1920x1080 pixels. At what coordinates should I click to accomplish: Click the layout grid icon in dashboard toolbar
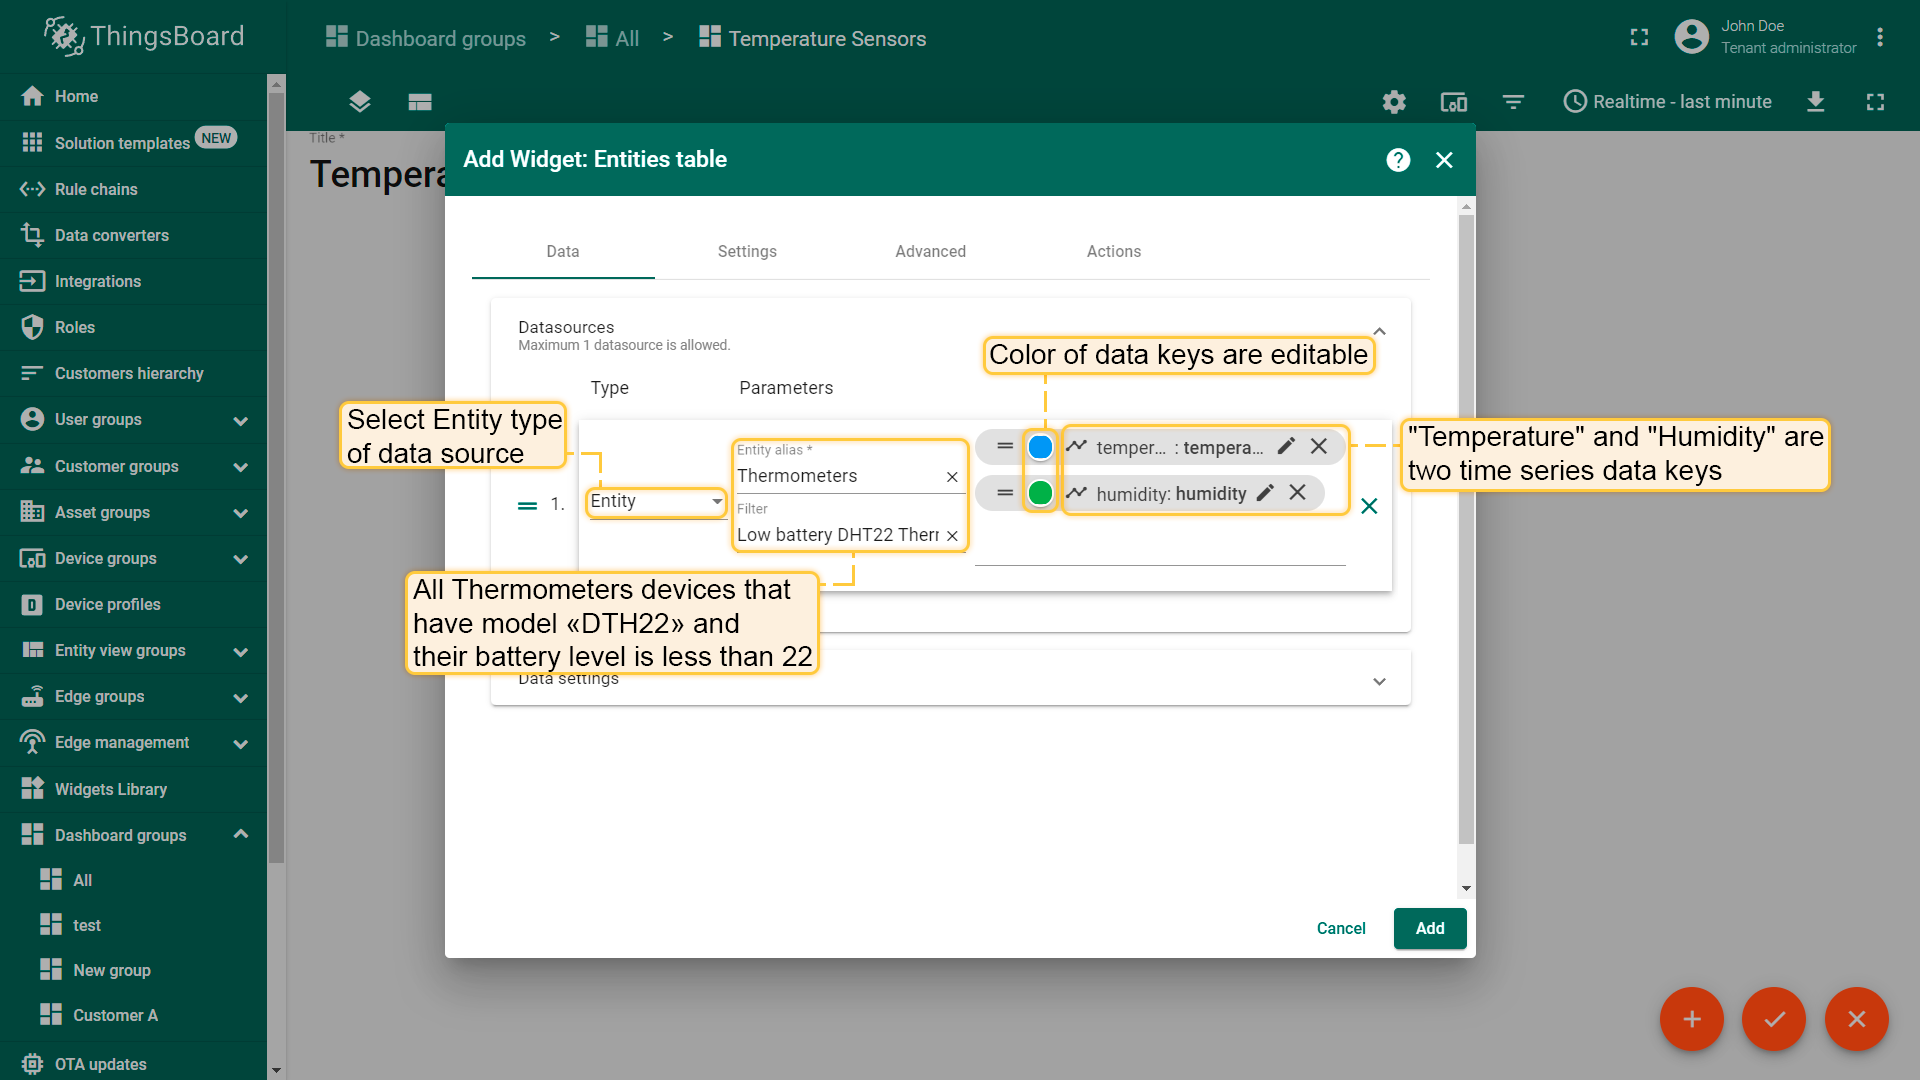[x=420, y=102]
